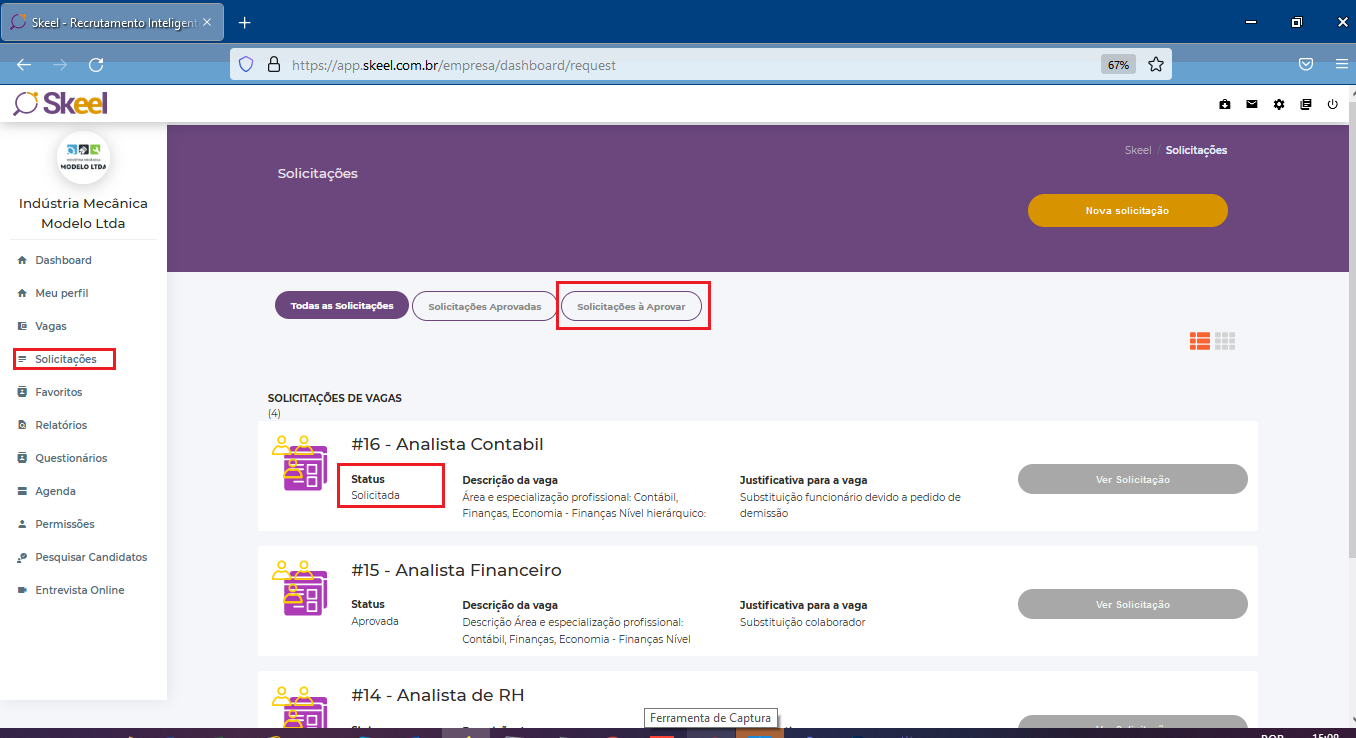Screen dimensions: 1356x738
Task: Select the Todas as Solicitações tab
Action: (x=342, y=306)
